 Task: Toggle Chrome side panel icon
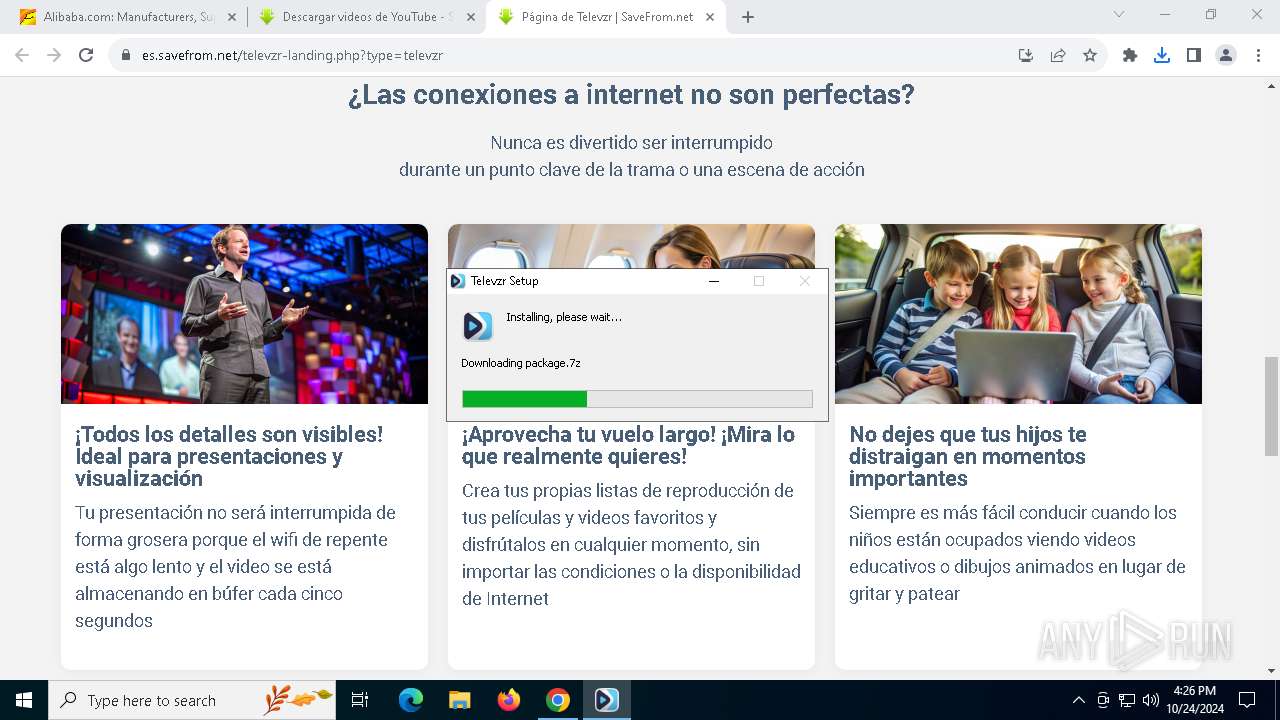[1194, 55]
